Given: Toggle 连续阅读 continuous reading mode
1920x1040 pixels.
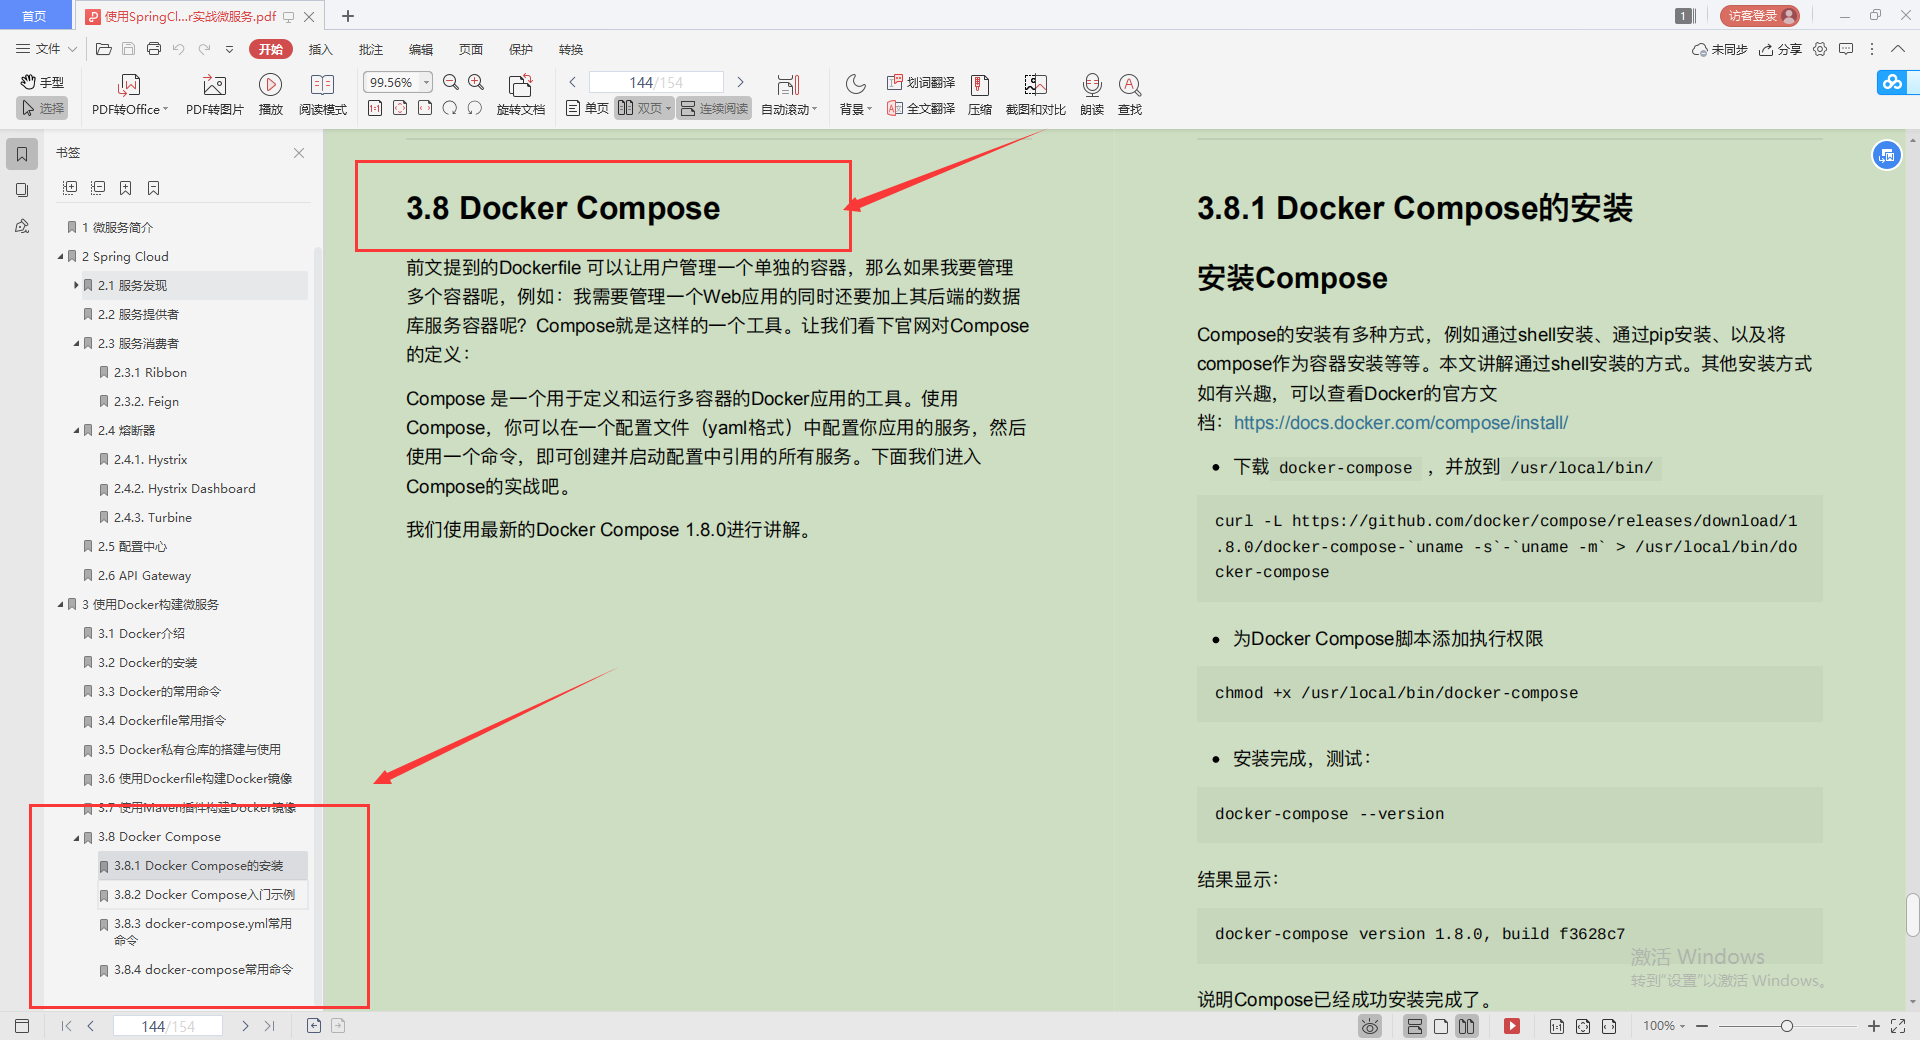Looking at the screenshot, I should (714, 108).
